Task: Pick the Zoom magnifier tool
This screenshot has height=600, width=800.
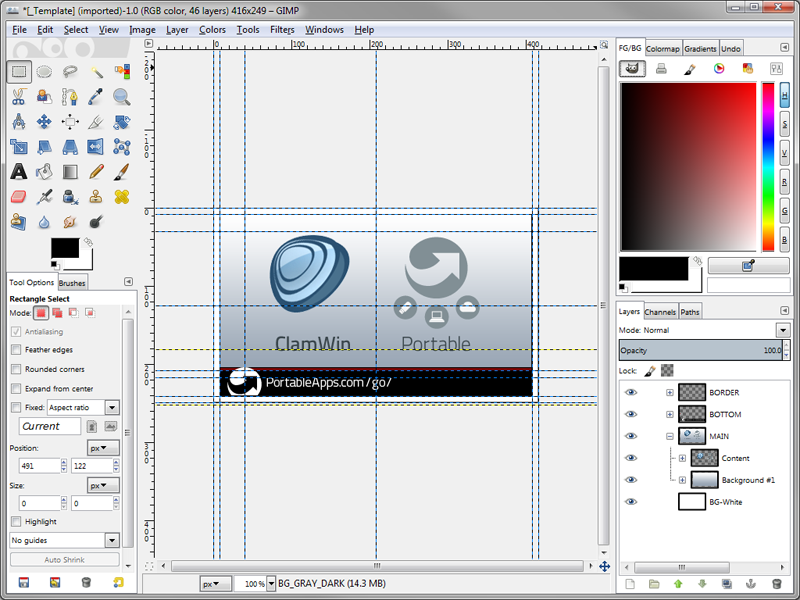Action: point(122,97)
